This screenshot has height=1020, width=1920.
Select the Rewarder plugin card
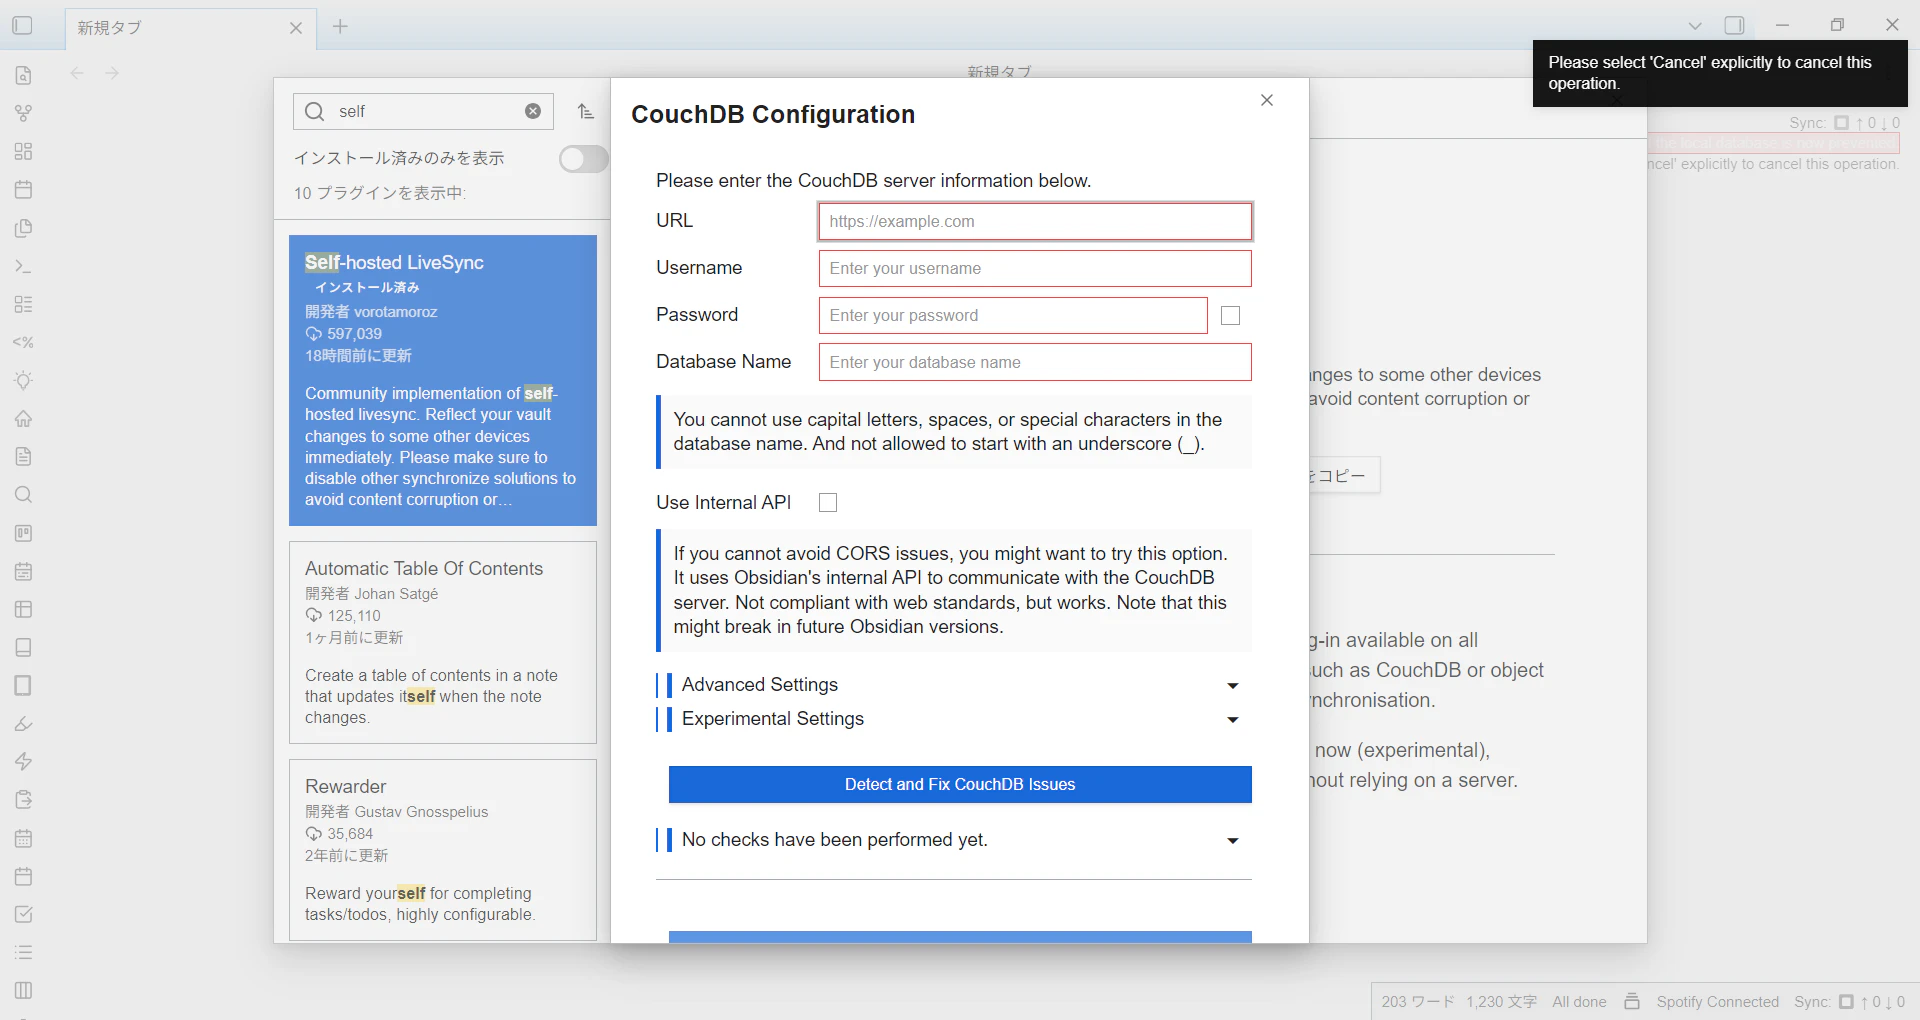pyautogui.click(x=443, y=850)
